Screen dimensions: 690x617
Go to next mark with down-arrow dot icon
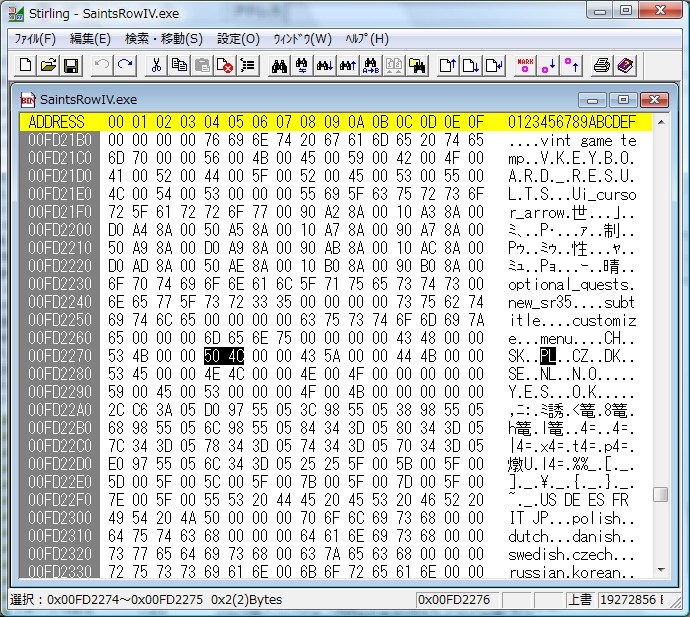548,66
